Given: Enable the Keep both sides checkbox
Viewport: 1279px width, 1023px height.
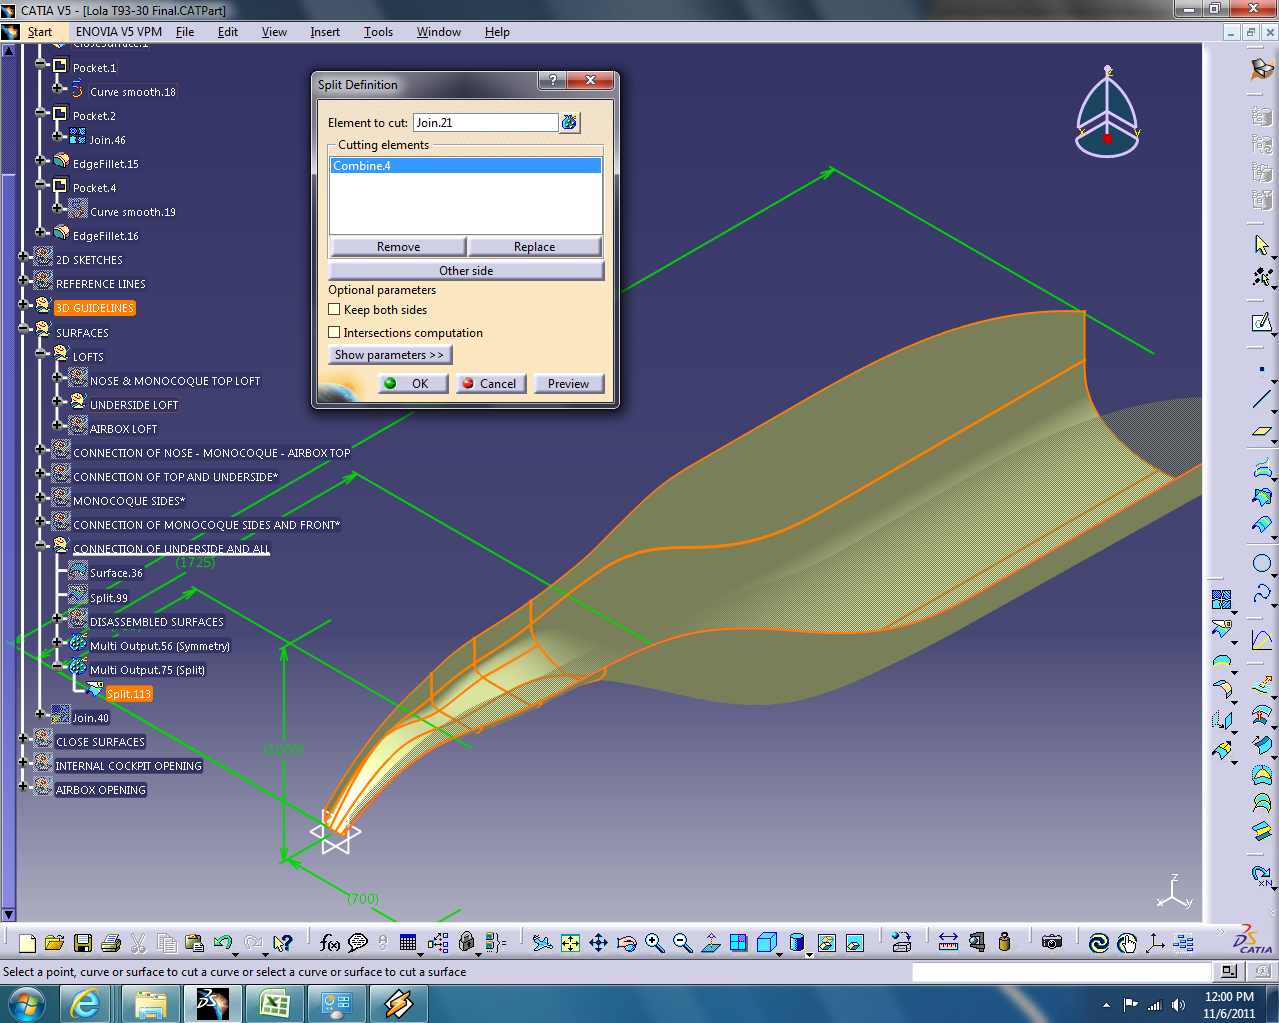Looking at the screenshot, I should (x=334, y=310).
